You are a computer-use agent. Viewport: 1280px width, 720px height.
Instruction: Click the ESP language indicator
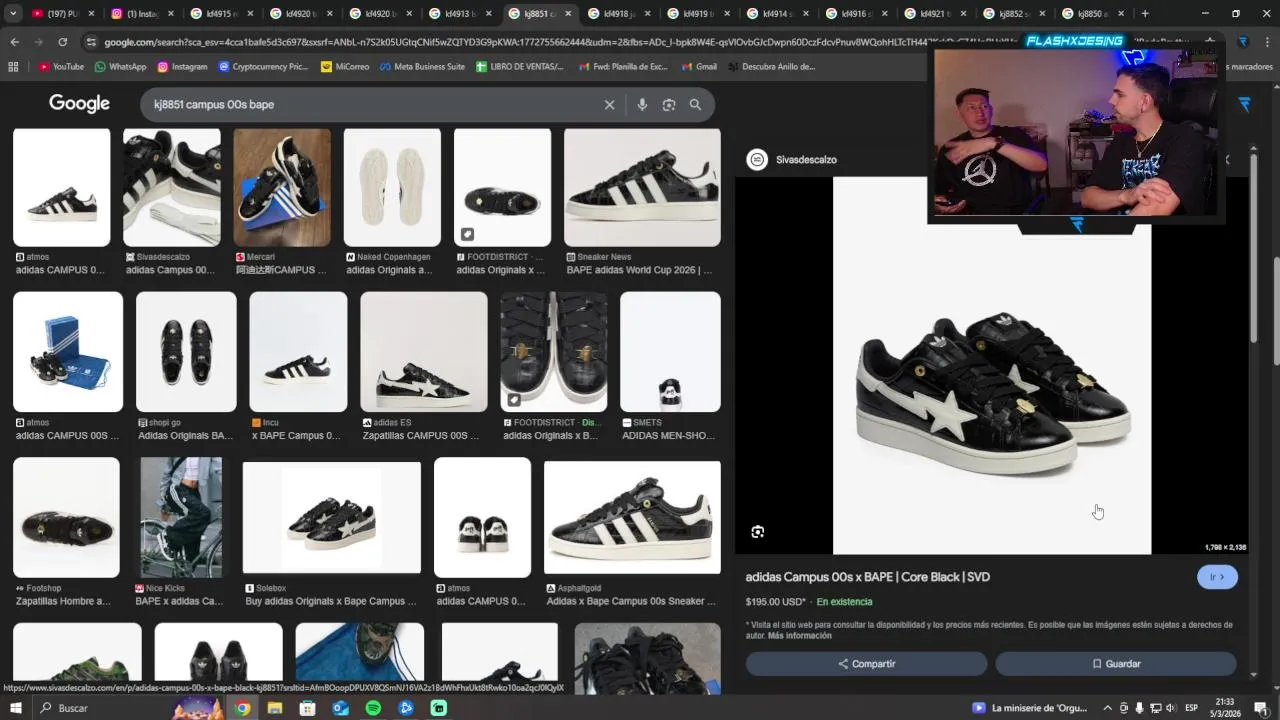click(x=1191, y=708)
